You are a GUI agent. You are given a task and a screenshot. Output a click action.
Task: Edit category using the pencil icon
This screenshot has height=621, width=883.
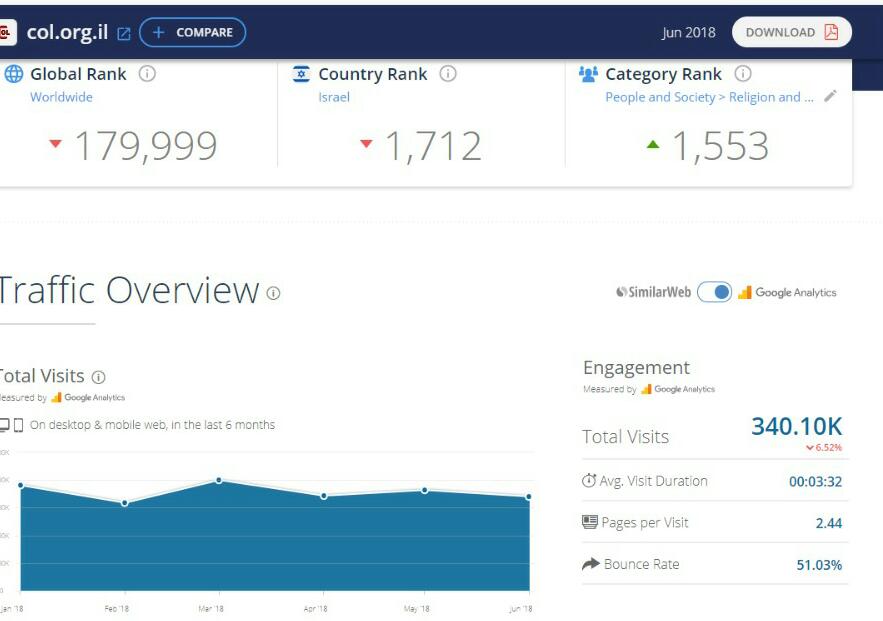pyautogui.click(x=830, y=97)
